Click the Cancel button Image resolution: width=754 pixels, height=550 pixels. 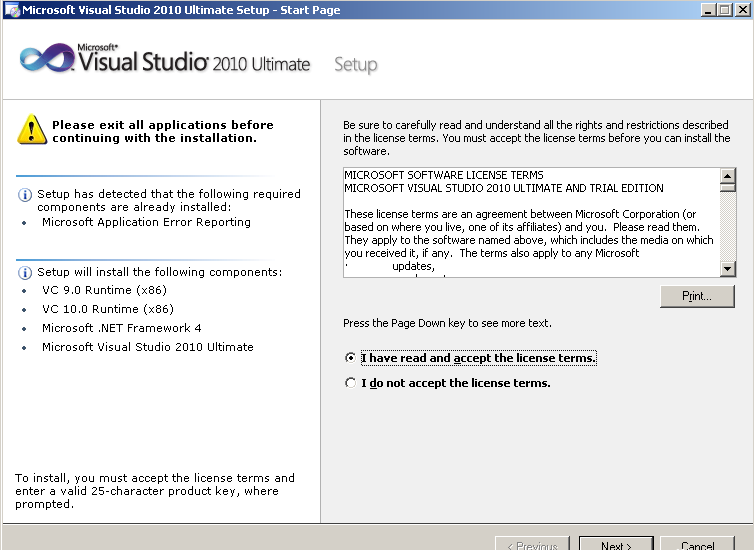(697, 543)
